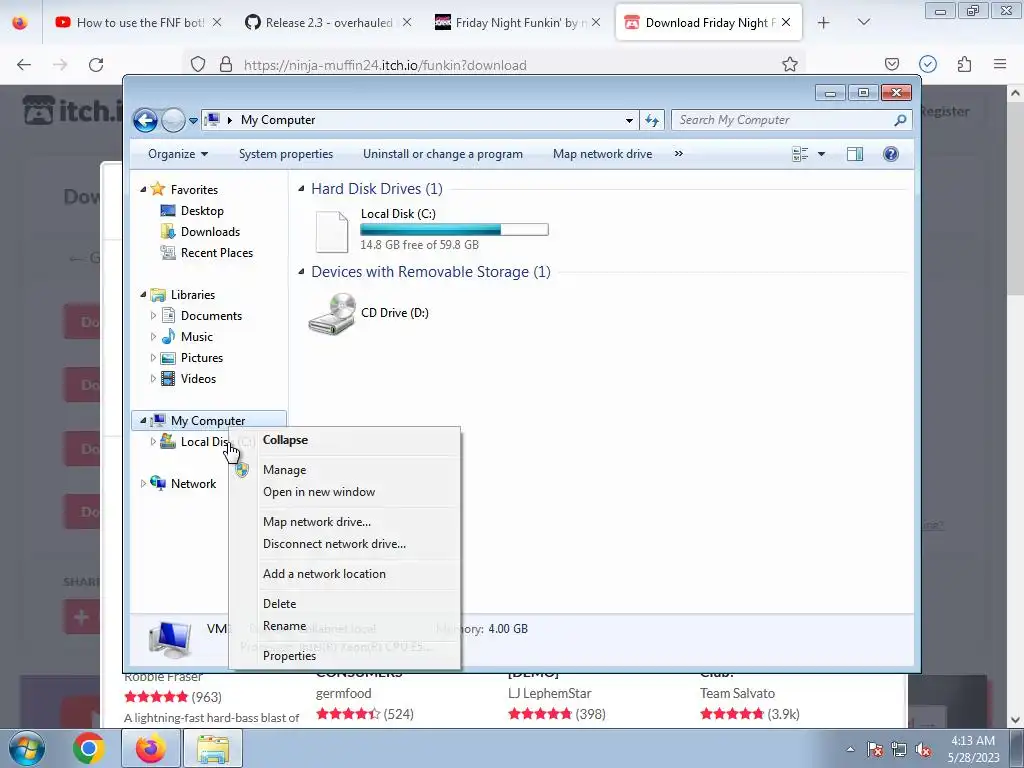
Task: Open Firefox Pocket save icon
Action: 891,64
